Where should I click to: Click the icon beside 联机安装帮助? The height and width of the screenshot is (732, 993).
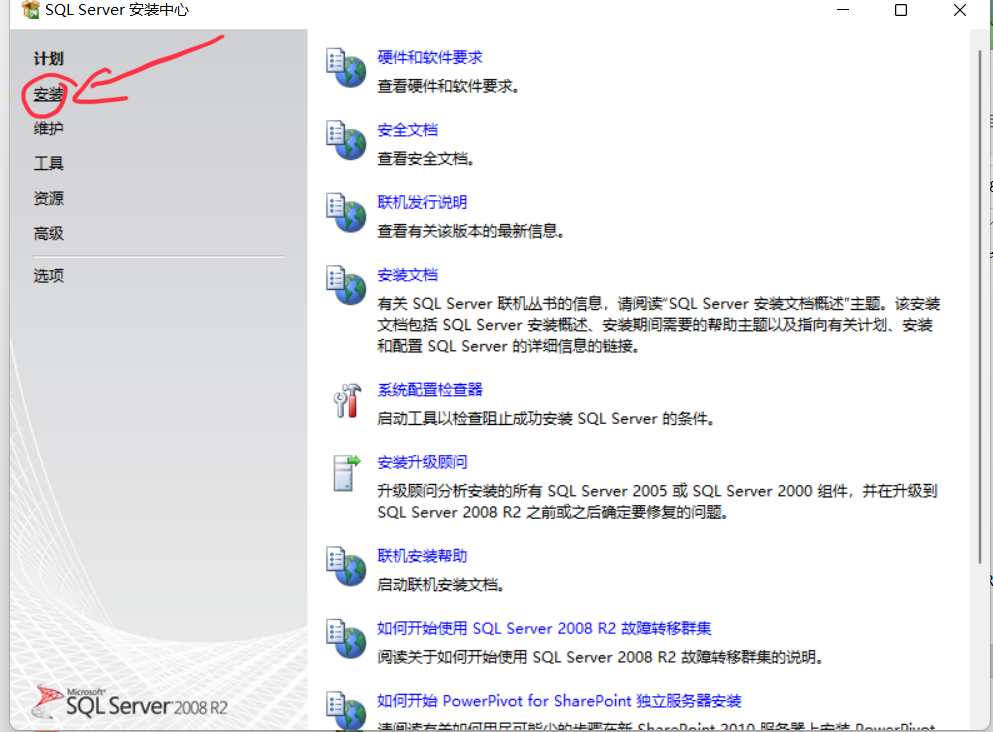pyautogui.click(x=346, y=566)
